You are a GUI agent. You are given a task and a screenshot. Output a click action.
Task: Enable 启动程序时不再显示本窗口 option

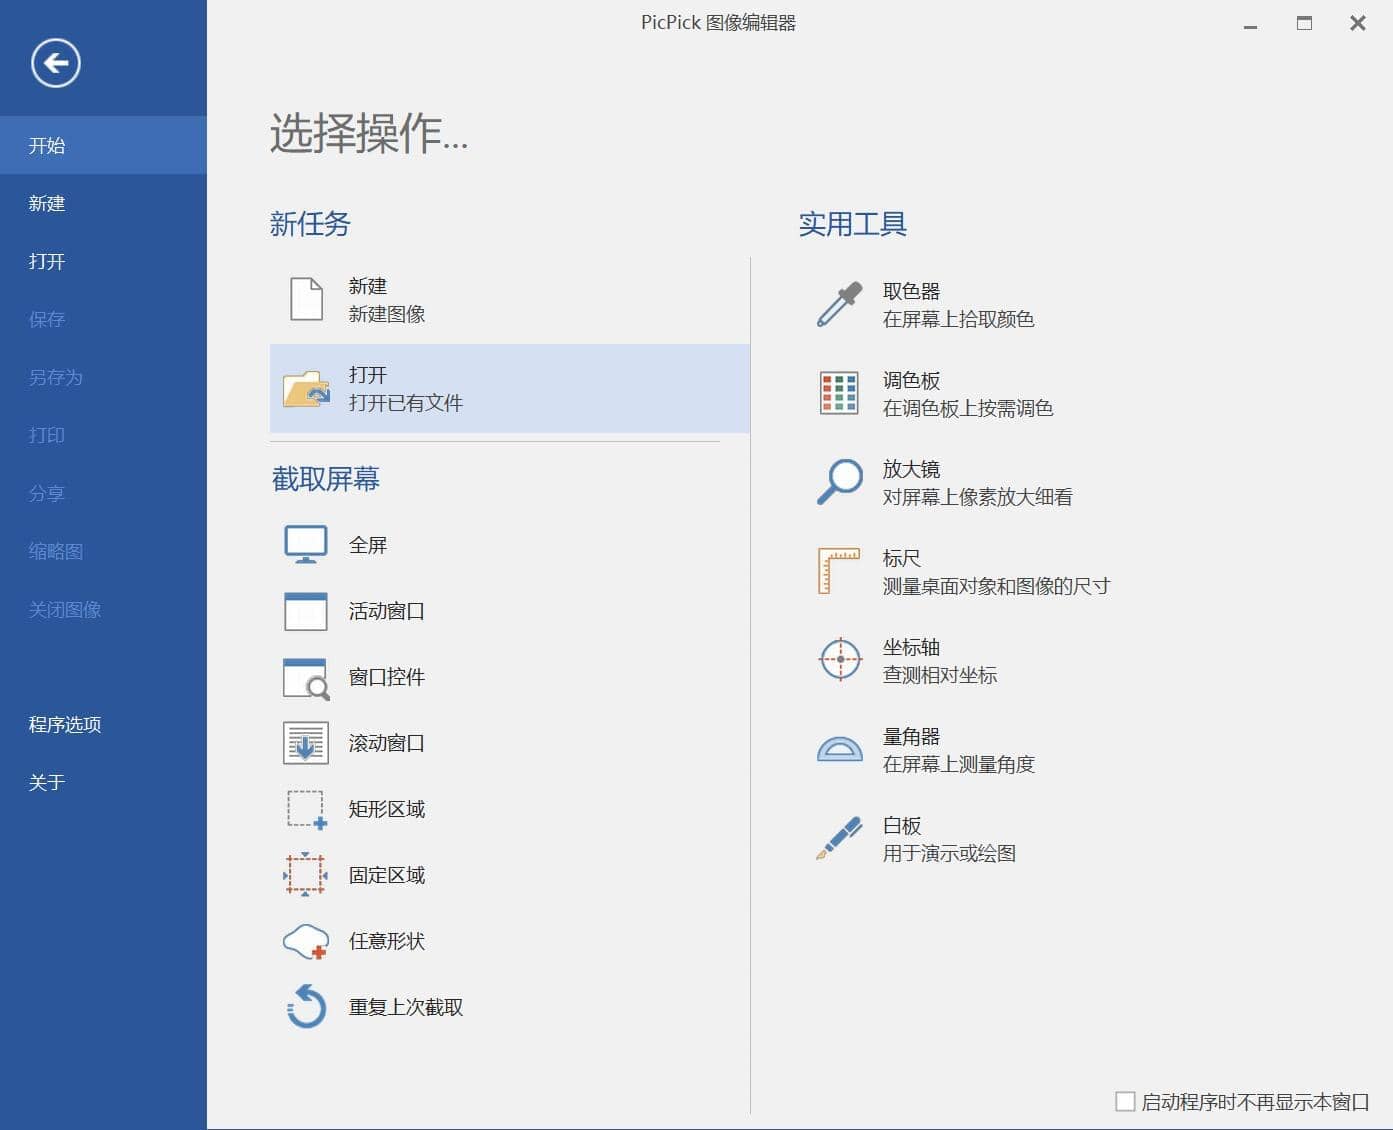pyautogui.click(x=1125, y=1100)
